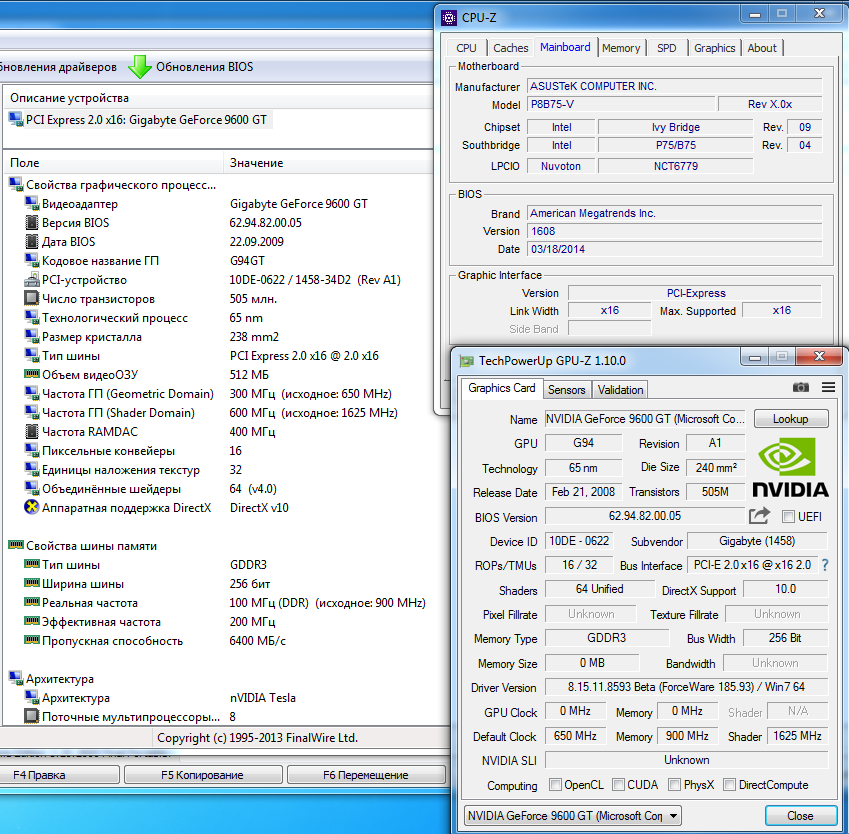Switch to the Validation tab in GPU-Z
This screenshot has height=834, width=849.
[x=620, y=389]
